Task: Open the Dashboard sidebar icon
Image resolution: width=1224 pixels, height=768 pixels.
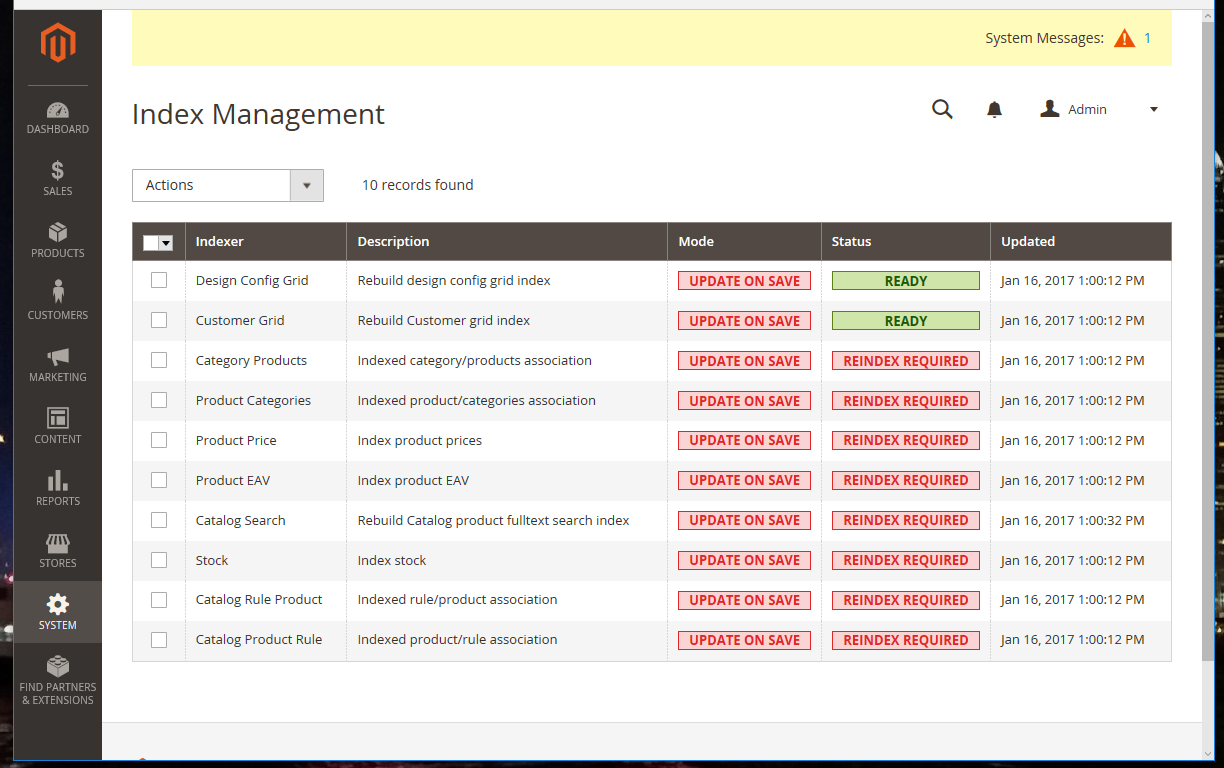Action: click(x=58, y=111)
